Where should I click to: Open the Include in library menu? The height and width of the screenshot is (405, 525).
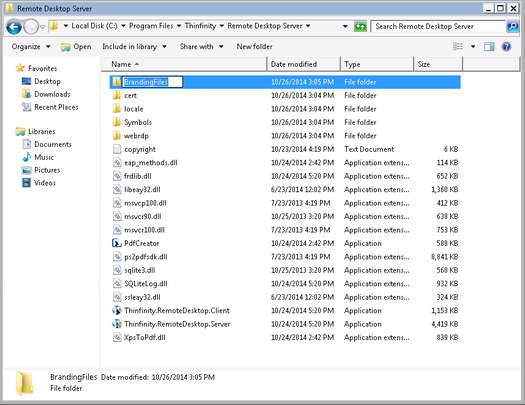pos(134,47)
